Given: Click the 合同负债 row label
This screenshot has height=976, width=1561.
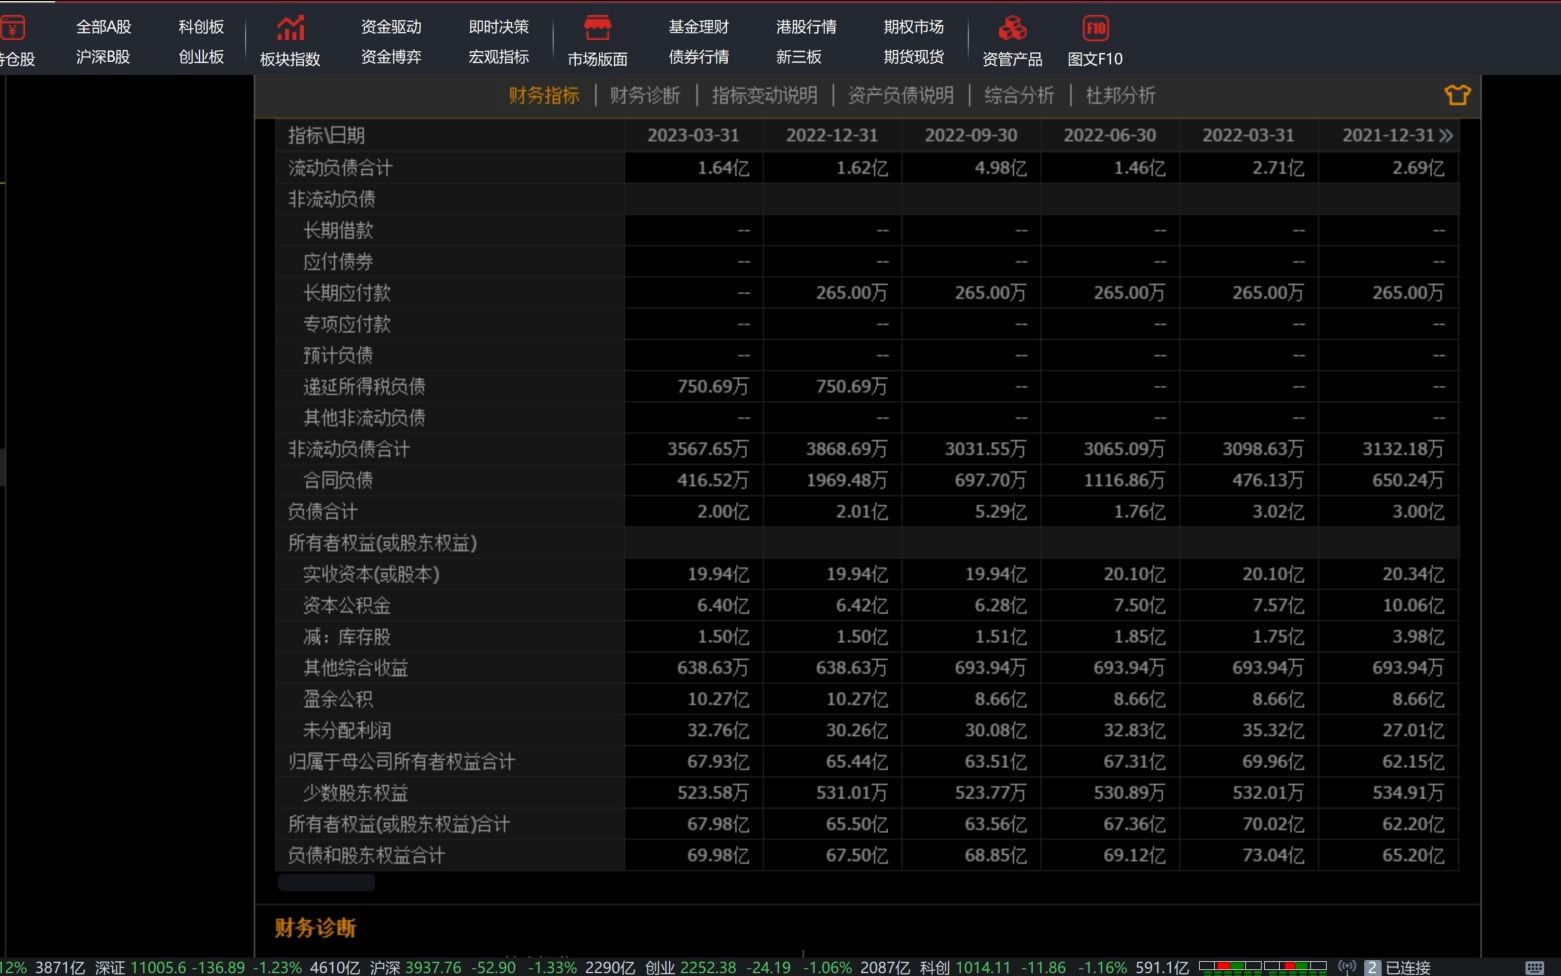Looking at the screenshot, I should click(338, 480).
